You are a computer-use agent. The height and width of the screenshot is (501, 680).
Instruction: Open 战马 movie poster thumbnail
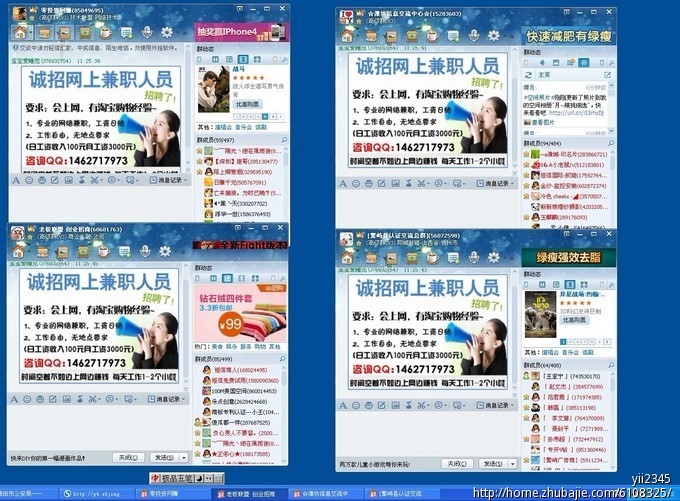213,89
